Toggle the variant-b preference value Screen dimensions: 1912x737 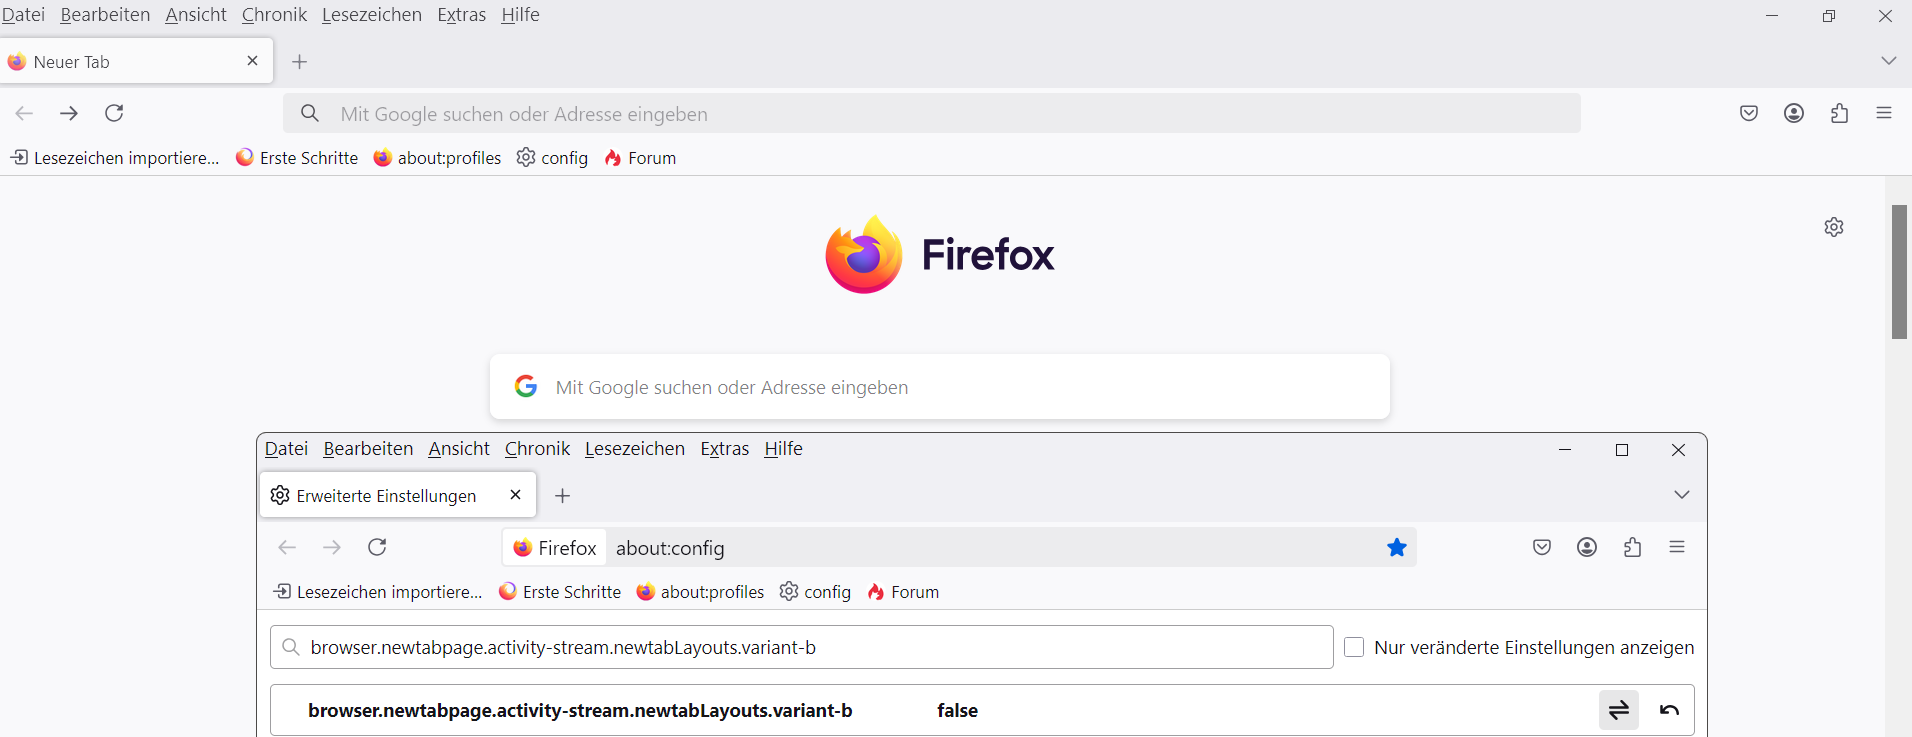pyautogui.click(x=1618, y=710)
